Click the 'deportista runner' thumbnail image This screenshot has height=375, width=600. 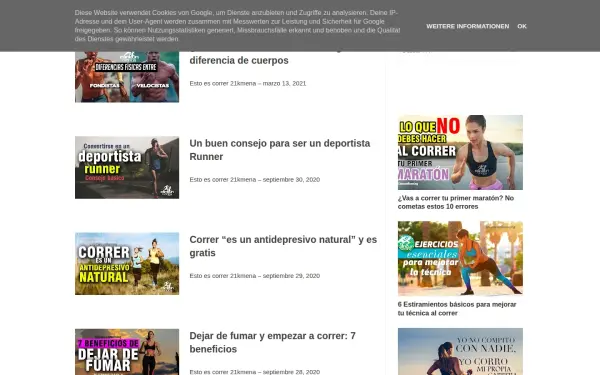click(127, 167)
